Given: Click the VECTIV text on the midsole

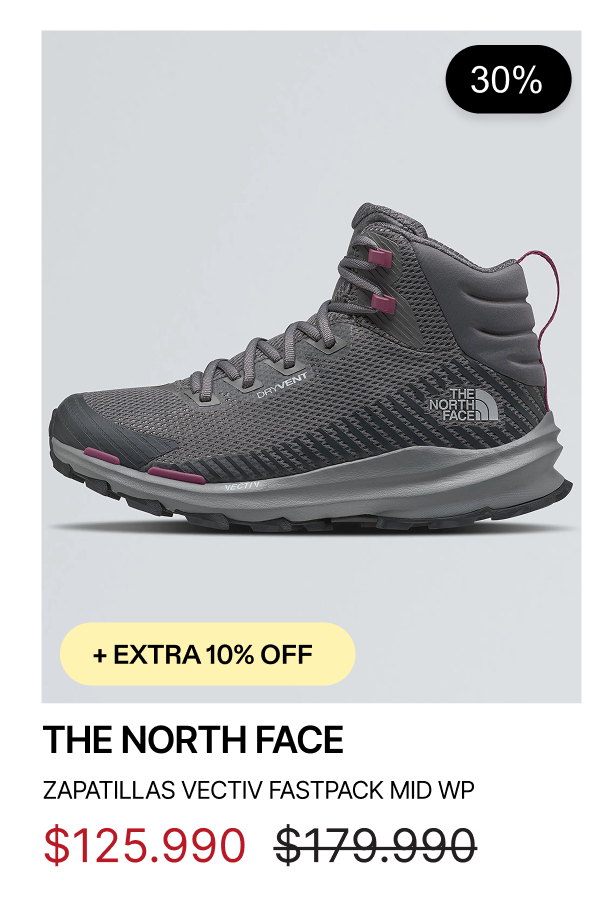Looking at the screenshot, I should point(241,487).
